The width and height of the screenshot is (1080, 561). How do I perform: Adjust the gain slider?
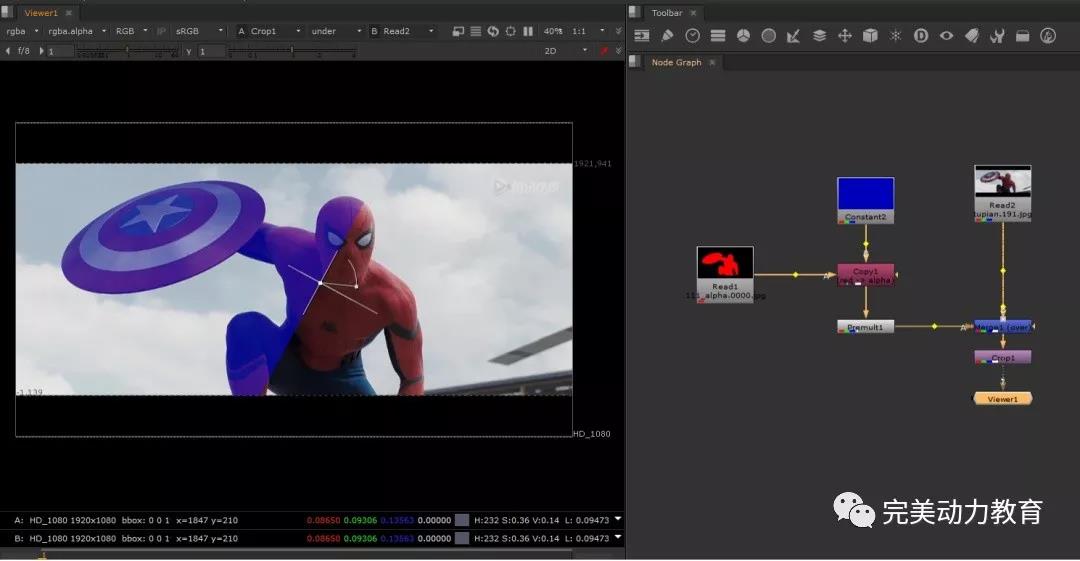click(x=128, y=52)
